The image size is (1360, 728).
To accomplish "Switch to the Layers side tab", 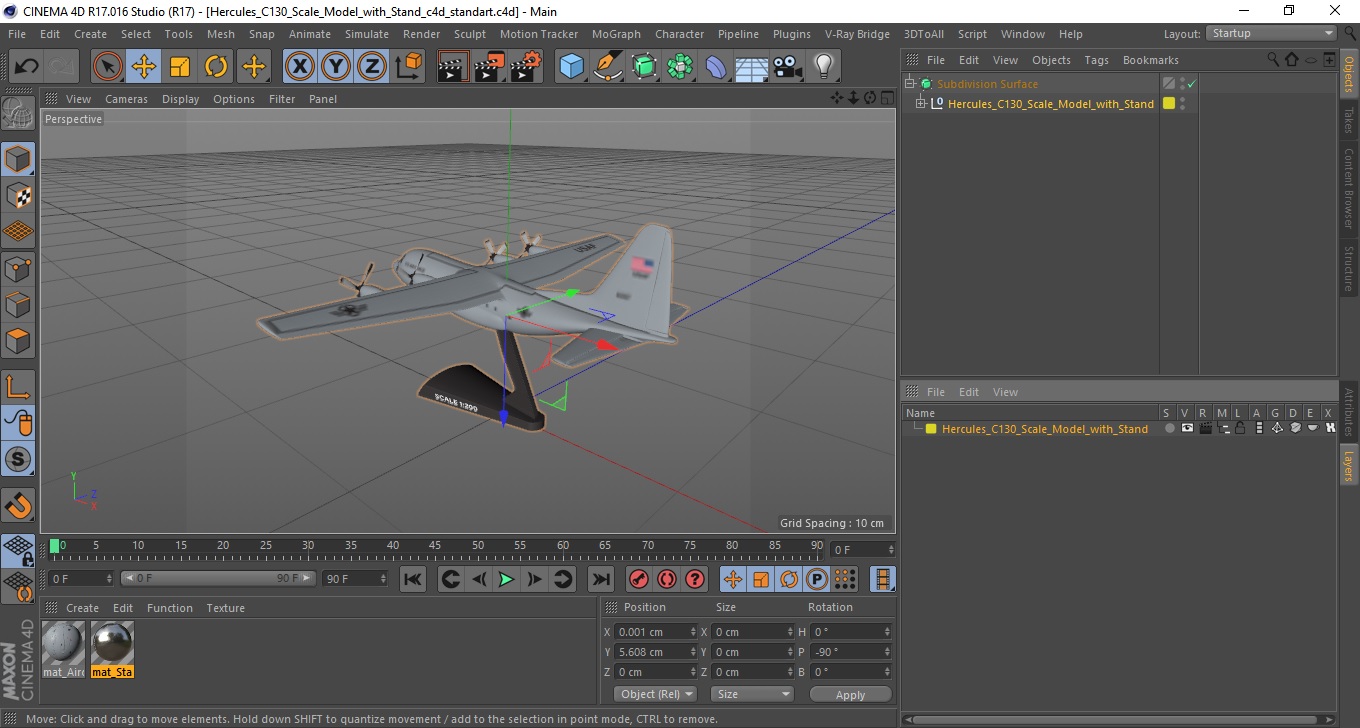I will [1348, 465].
